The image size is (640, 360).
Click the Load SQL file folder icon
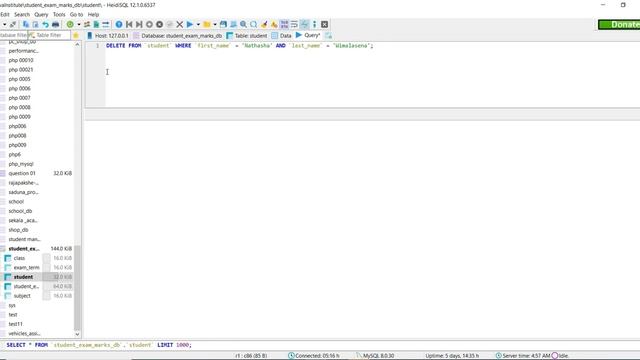click(207, 24)
